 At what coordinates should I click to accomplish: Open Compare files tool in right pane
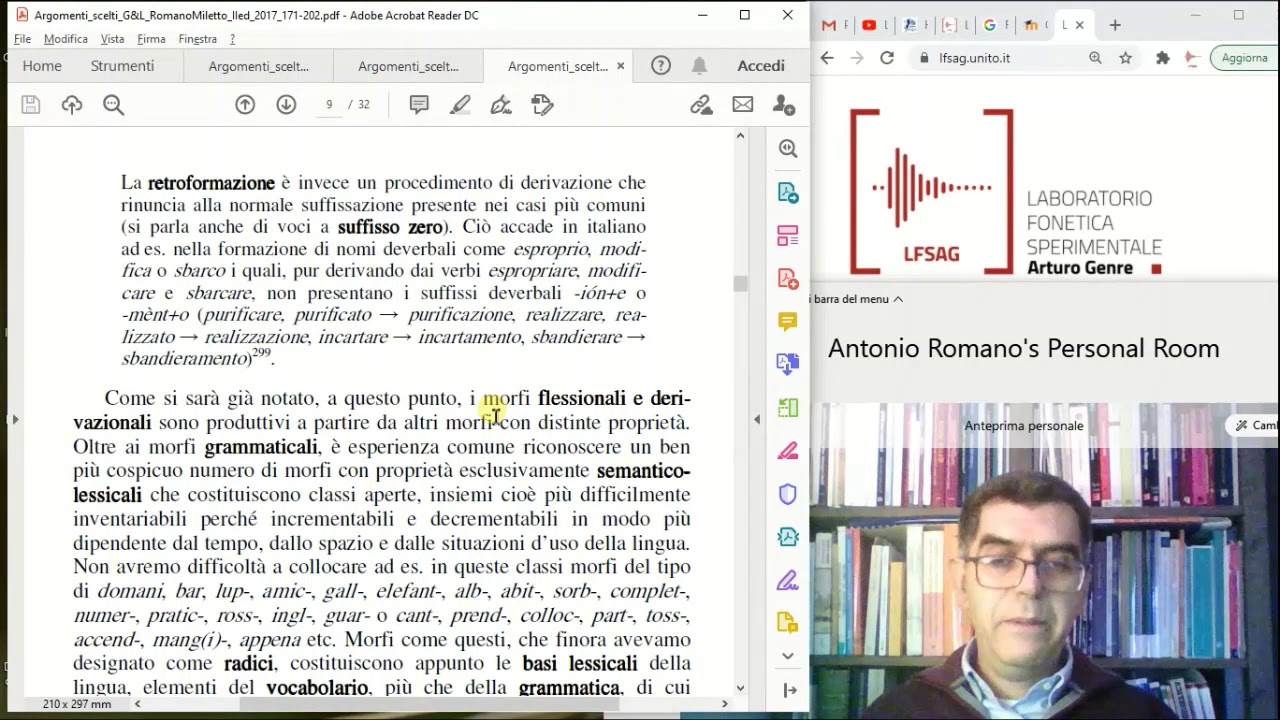[x=788, y=407]
